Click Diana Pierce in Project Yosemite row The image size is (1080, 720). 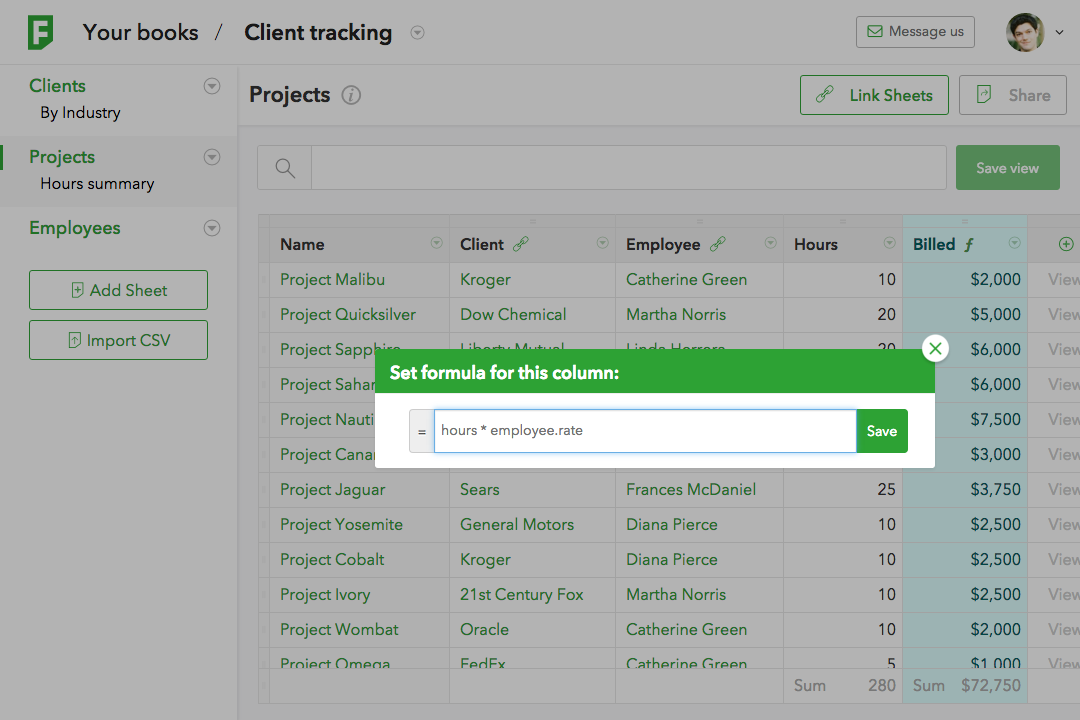(x=672, y=525)
